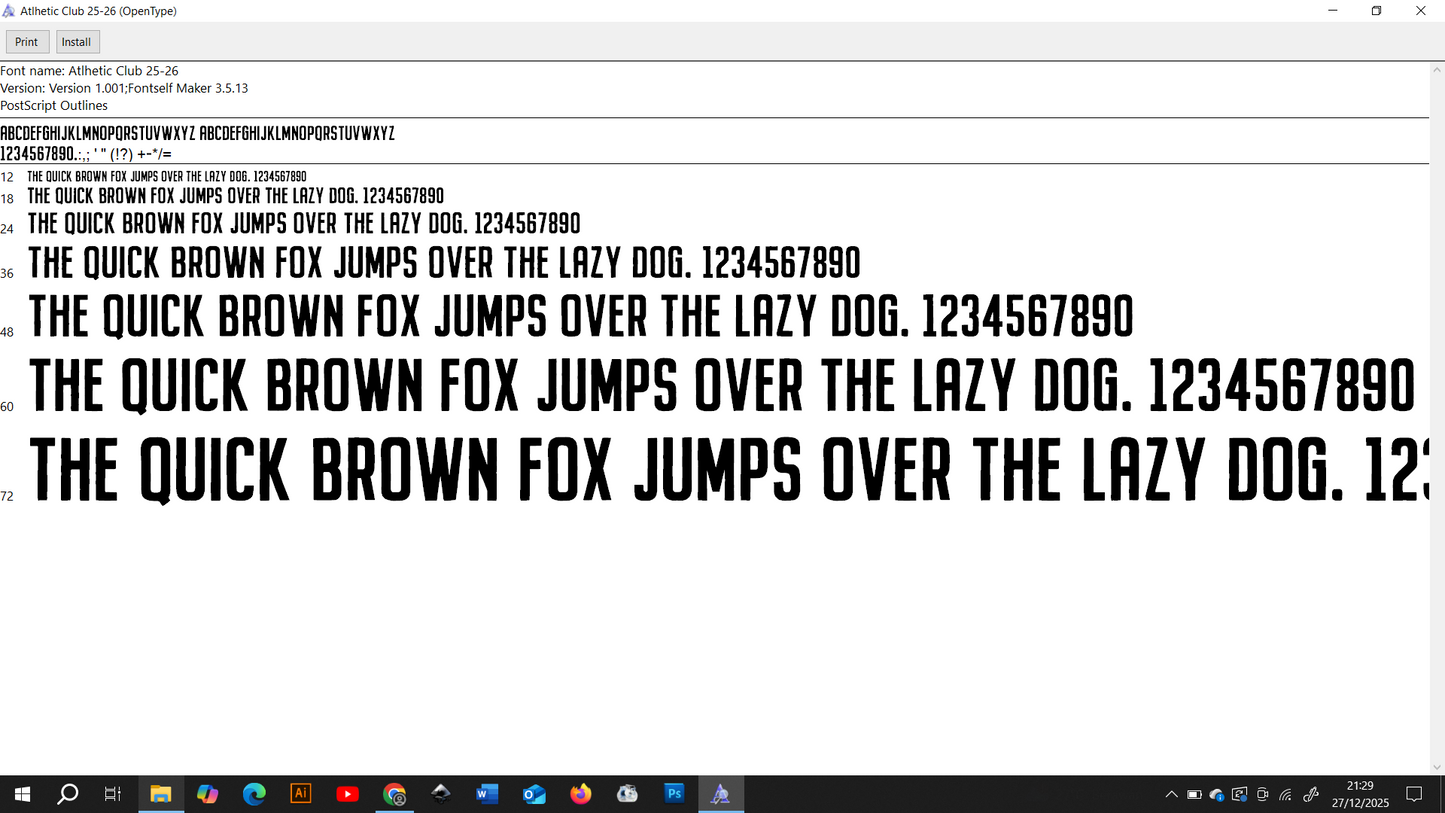
Task: Print the font preview
Action: pos(27,41)
